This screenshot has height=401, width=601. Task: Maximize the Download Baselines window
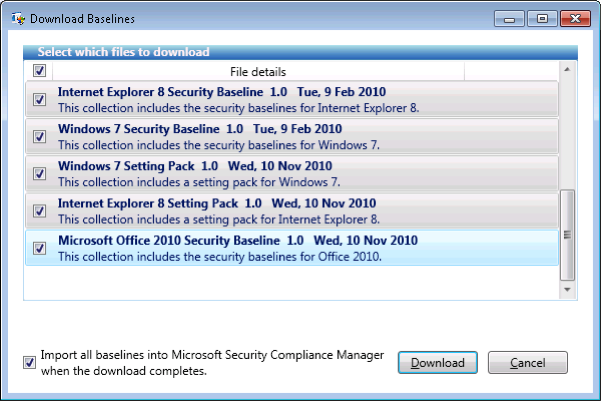pyautogui.click(x=542, y=18)
